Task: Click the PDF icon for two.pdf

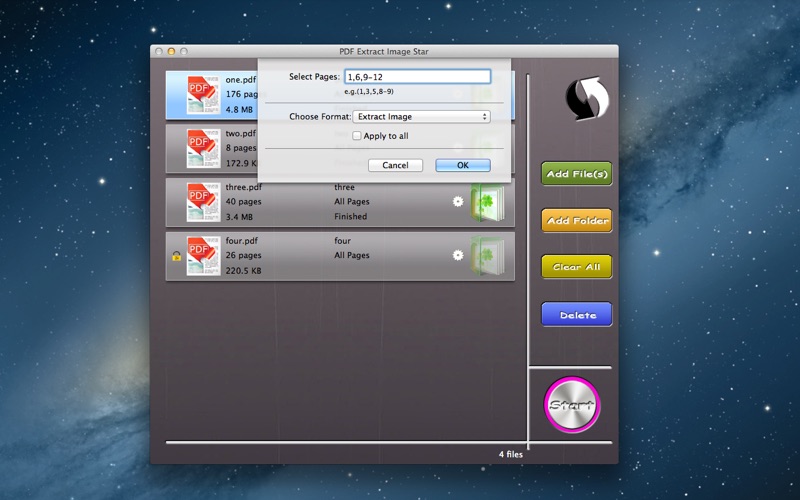Action: 203,148
